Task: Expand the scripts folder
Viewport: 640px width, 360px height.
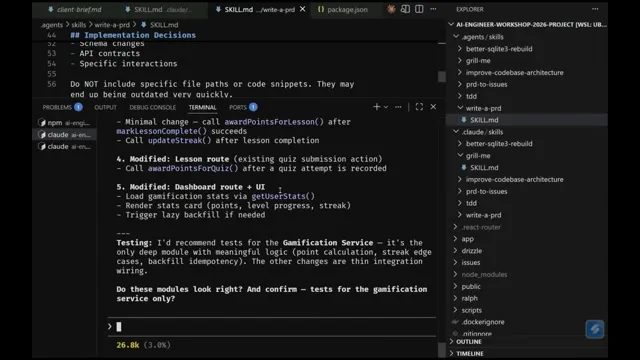Action: [x=527, y=310]
